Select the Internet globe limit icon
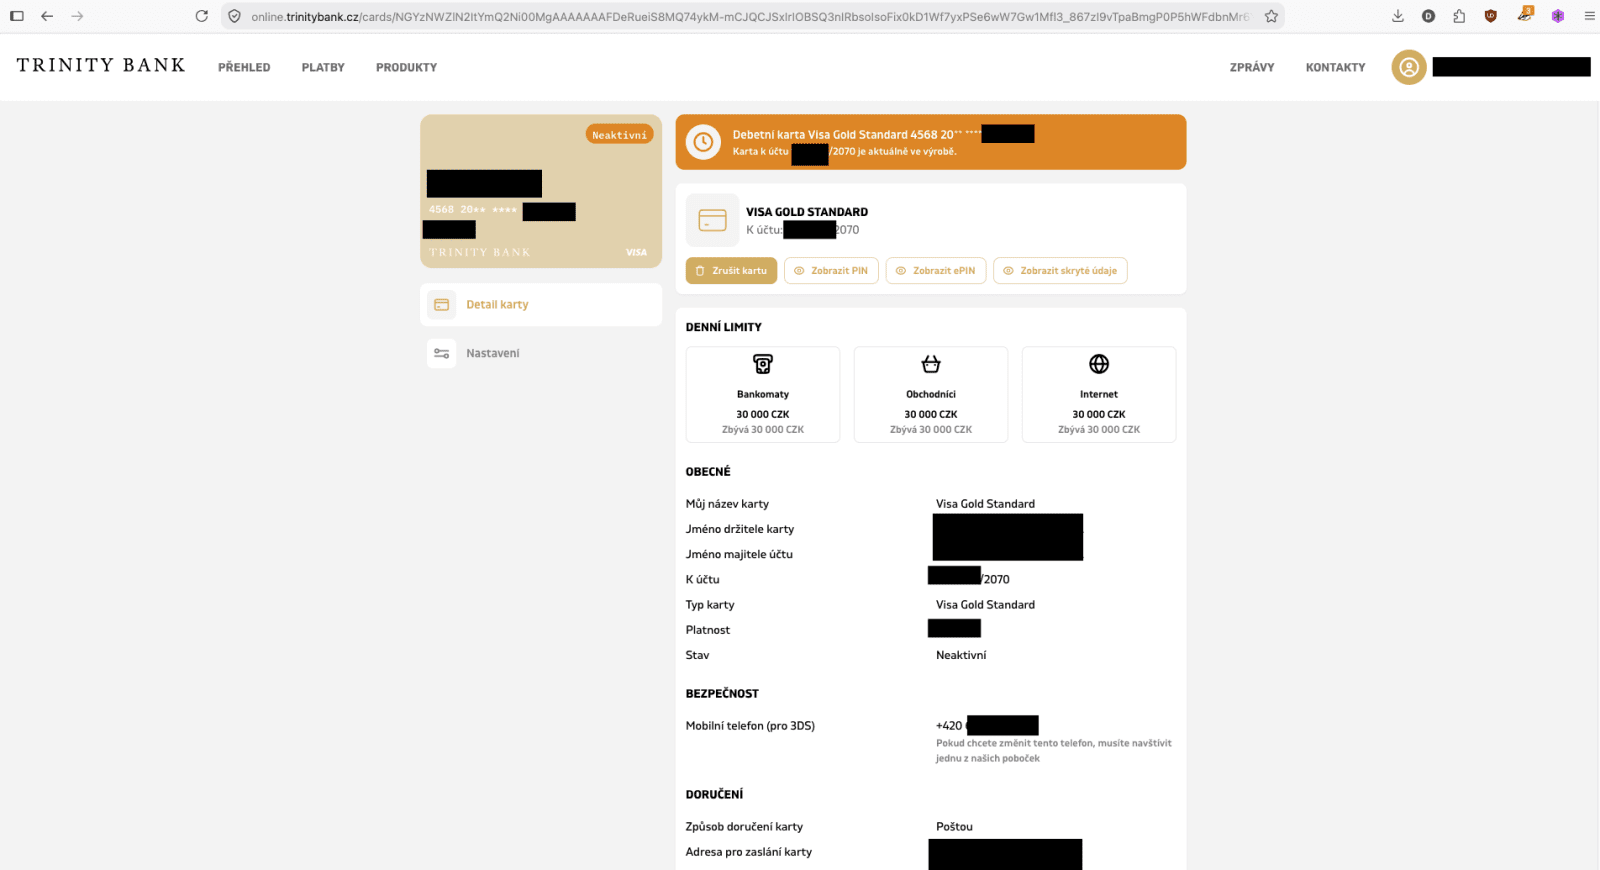The image size is (1600, 870). pyautogui.click(x=1099, y=364)
